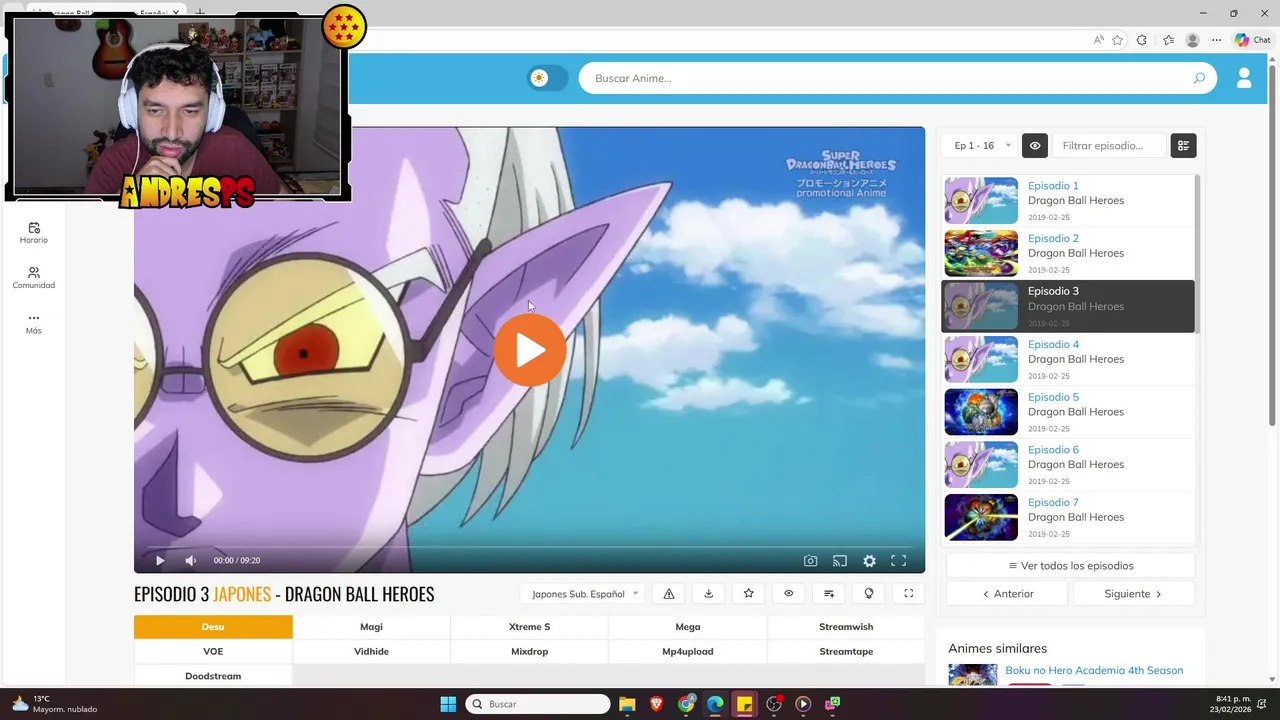Click the search magnifier in anime search bar
This screenshot has height=720, width=1280.
click(x=1199, y=78)
